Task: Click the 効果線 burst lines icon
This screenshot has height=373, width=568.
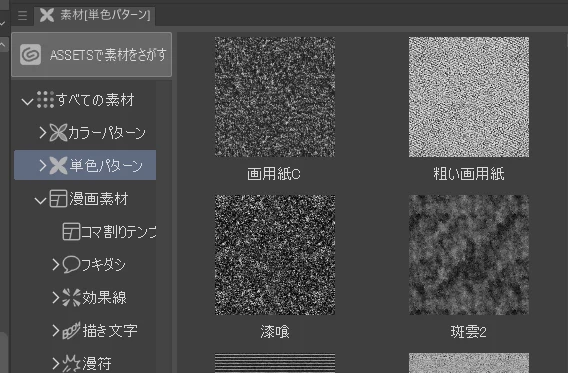Action: click(71, 298)
